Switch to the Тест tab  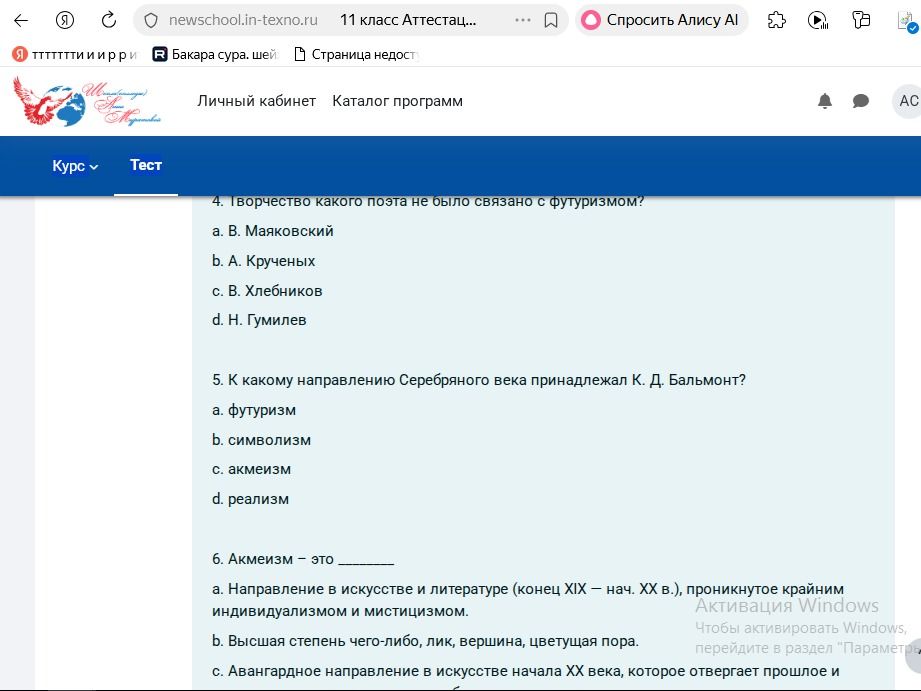[x=146, y=165]
